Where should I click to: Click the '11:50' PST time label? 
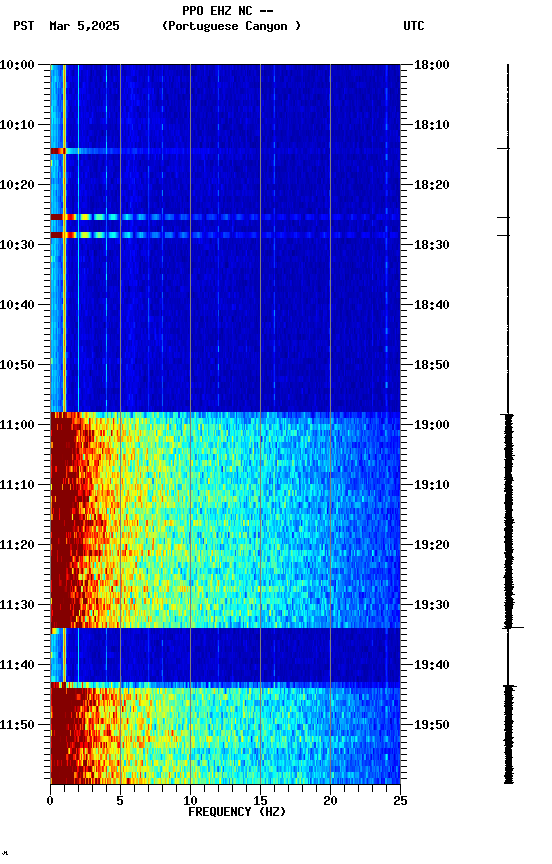click(x=17, y=726)
